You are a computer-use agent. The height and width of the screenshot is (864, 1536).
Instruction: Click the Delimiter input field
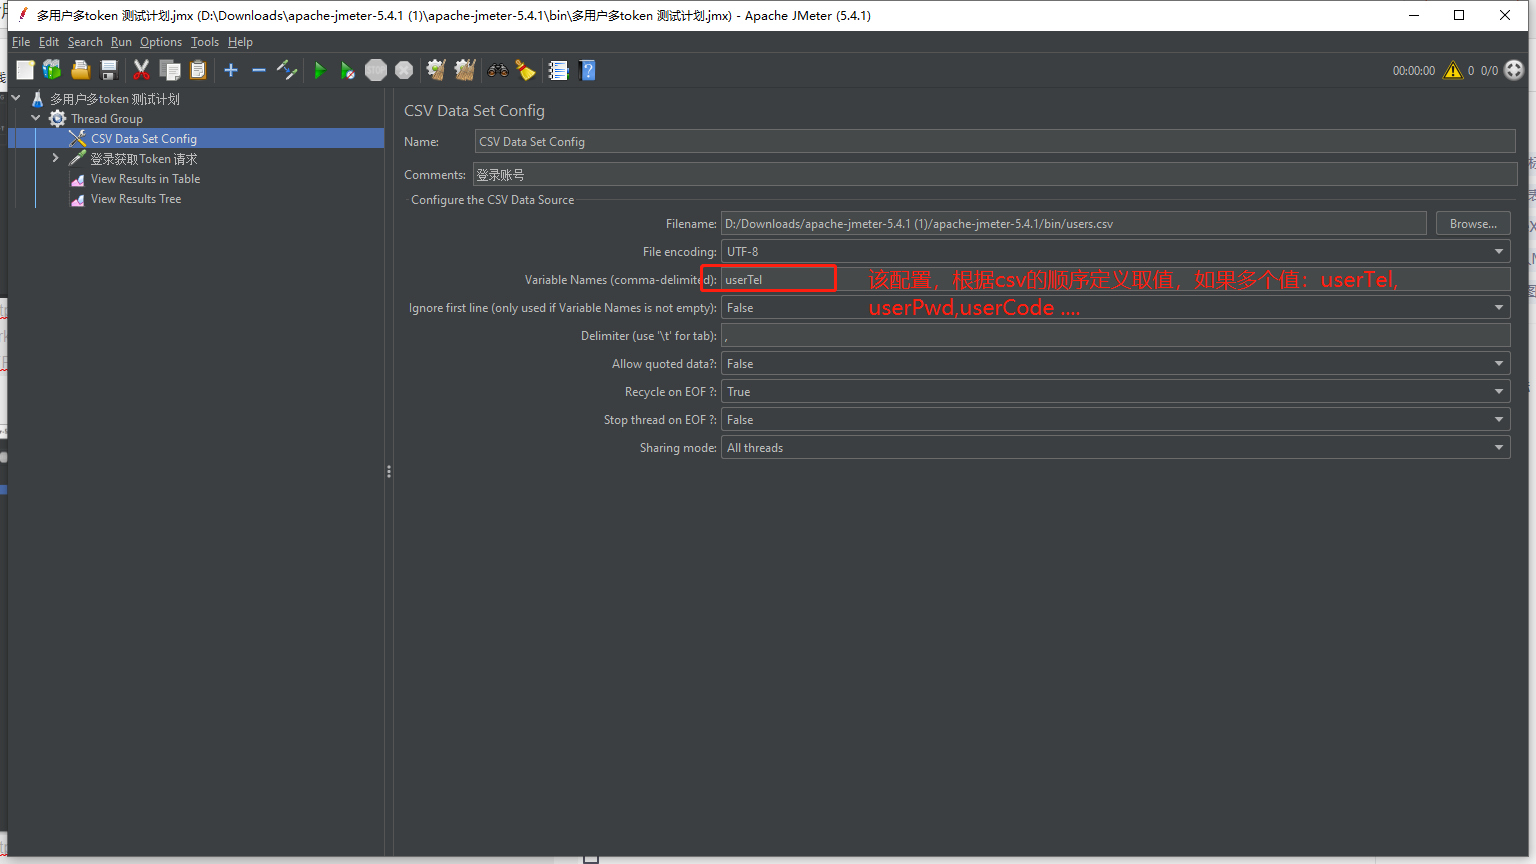tap(1114, 335)
